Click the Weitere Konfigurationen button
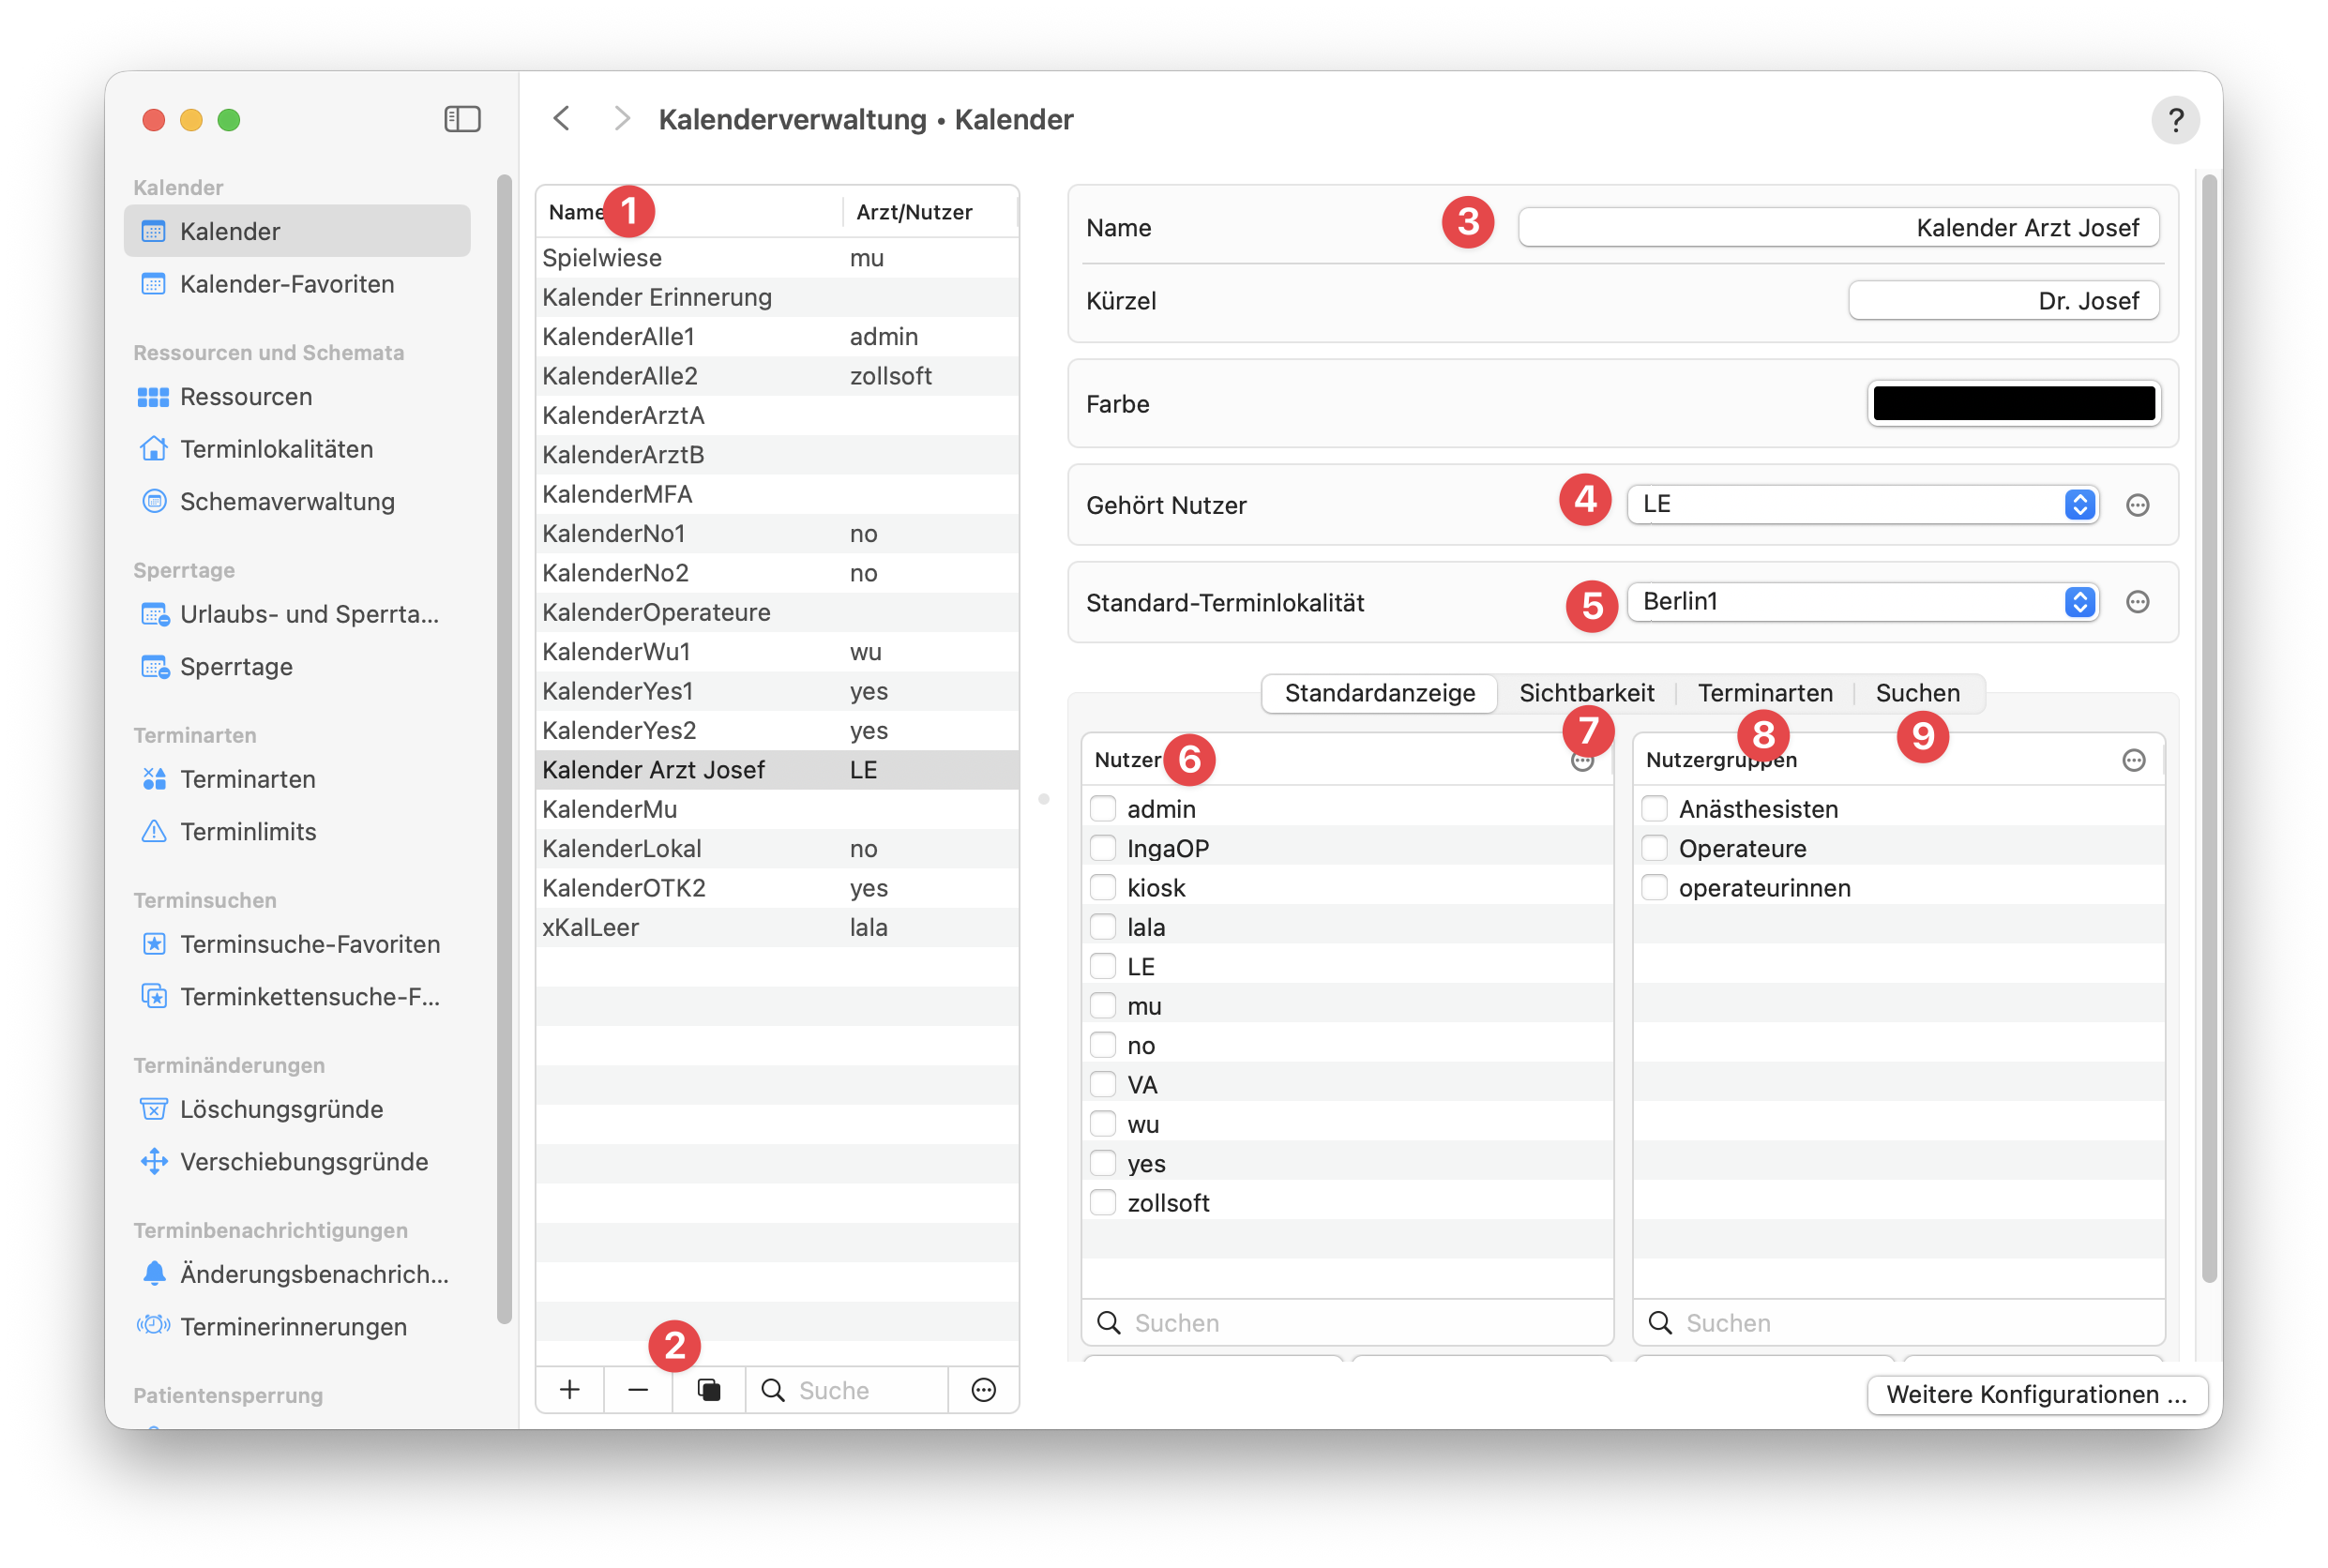2328x1568 pixels. coord(2036,1394)
